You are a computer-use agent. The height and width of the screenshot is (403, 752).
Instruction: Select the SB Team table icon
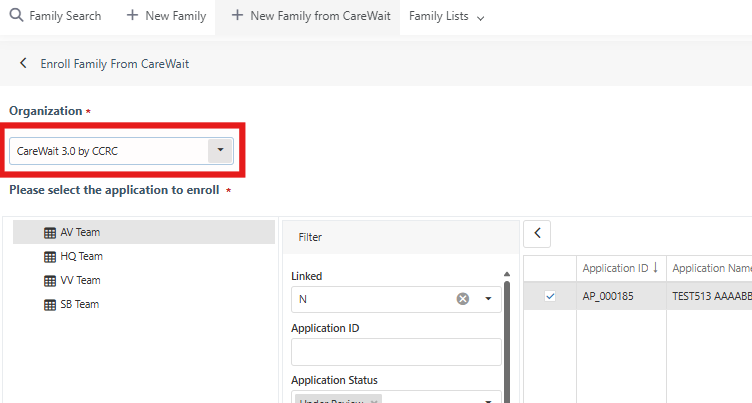[x=50, y=305]
